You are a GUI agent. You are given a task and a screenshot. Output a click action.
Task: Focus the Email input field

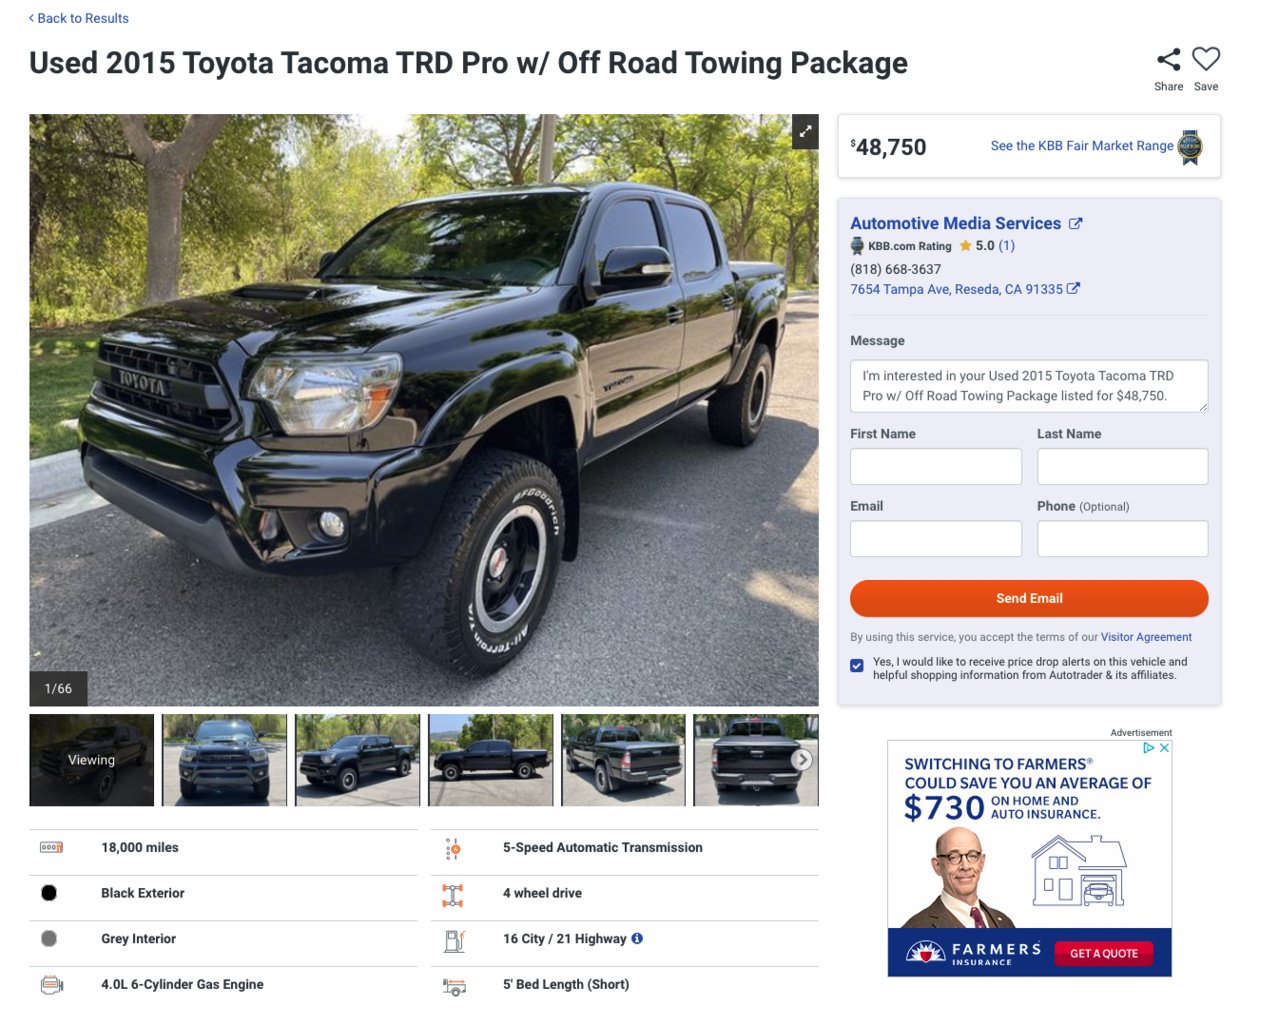[936, 538]
